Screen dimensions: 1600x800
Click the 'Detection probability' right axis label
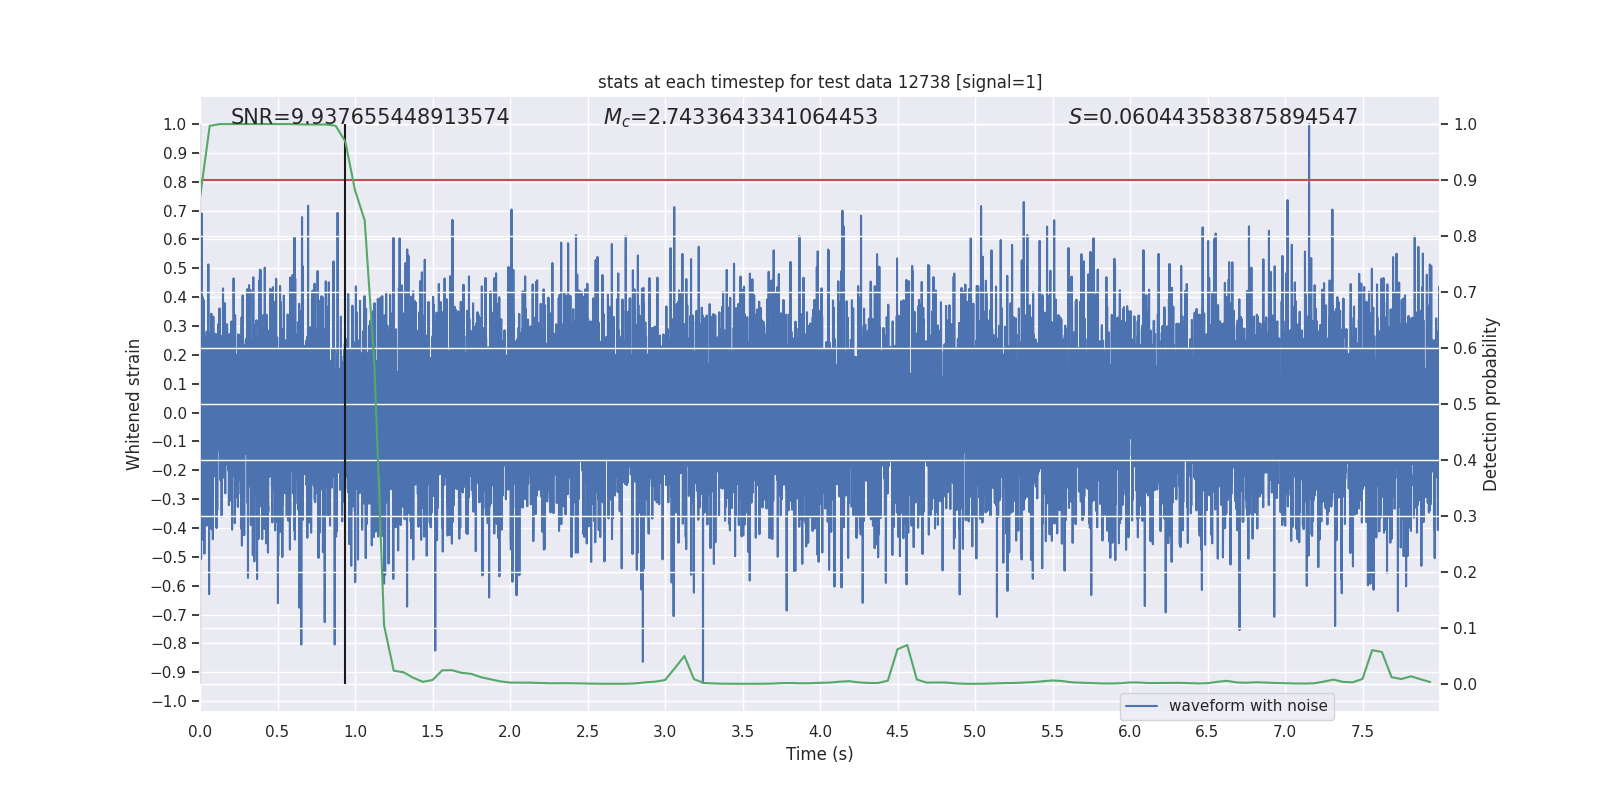click(x=1490, y=404)
